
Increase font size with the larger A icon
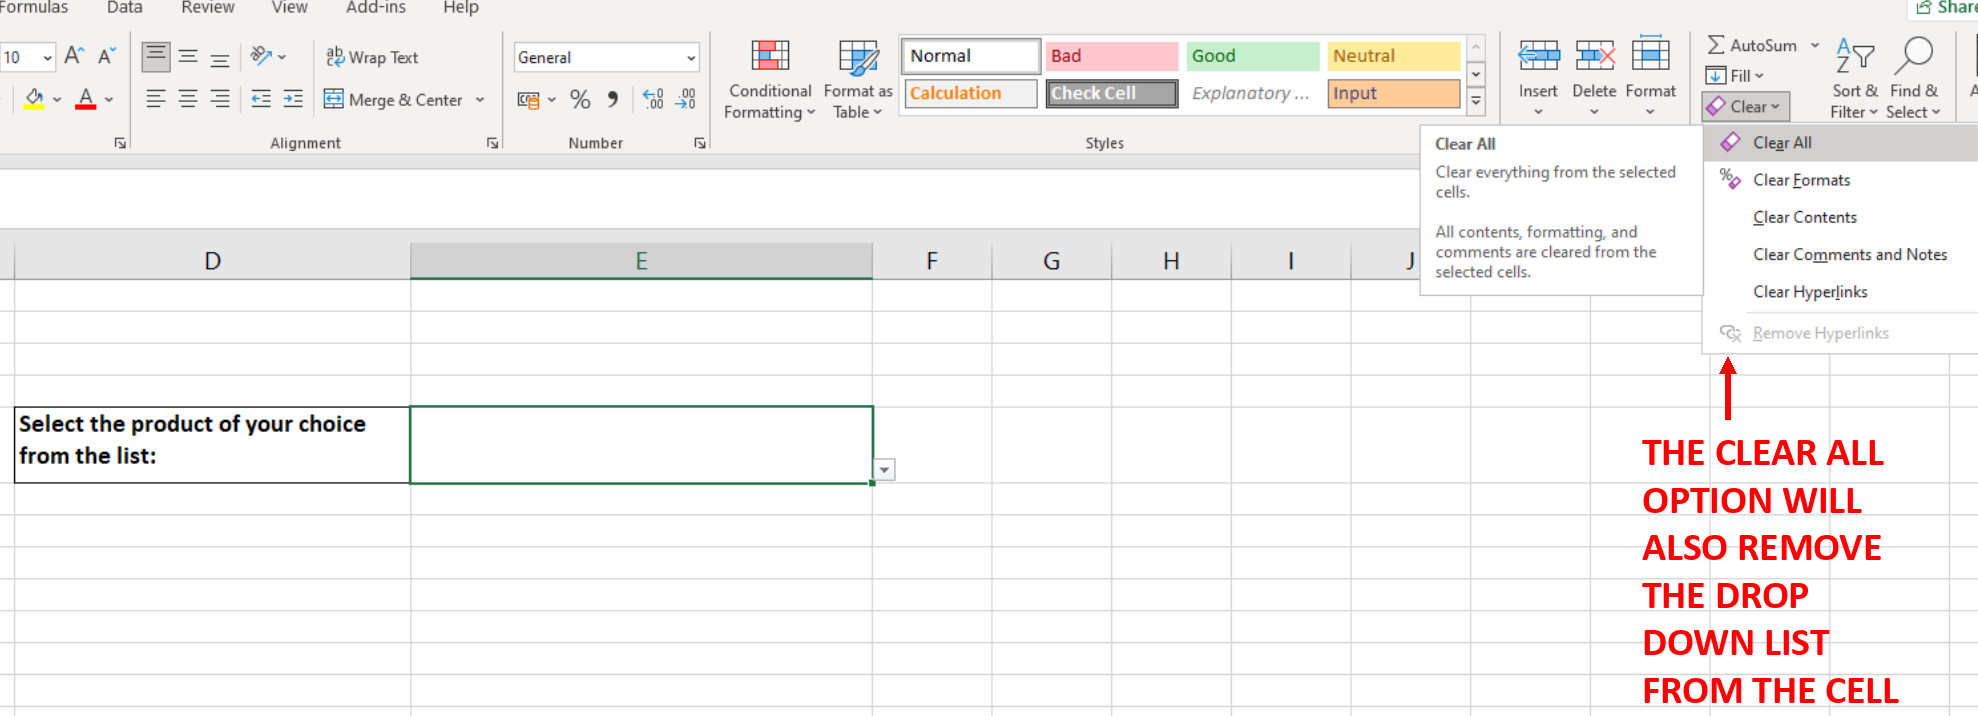coord(74,56)
